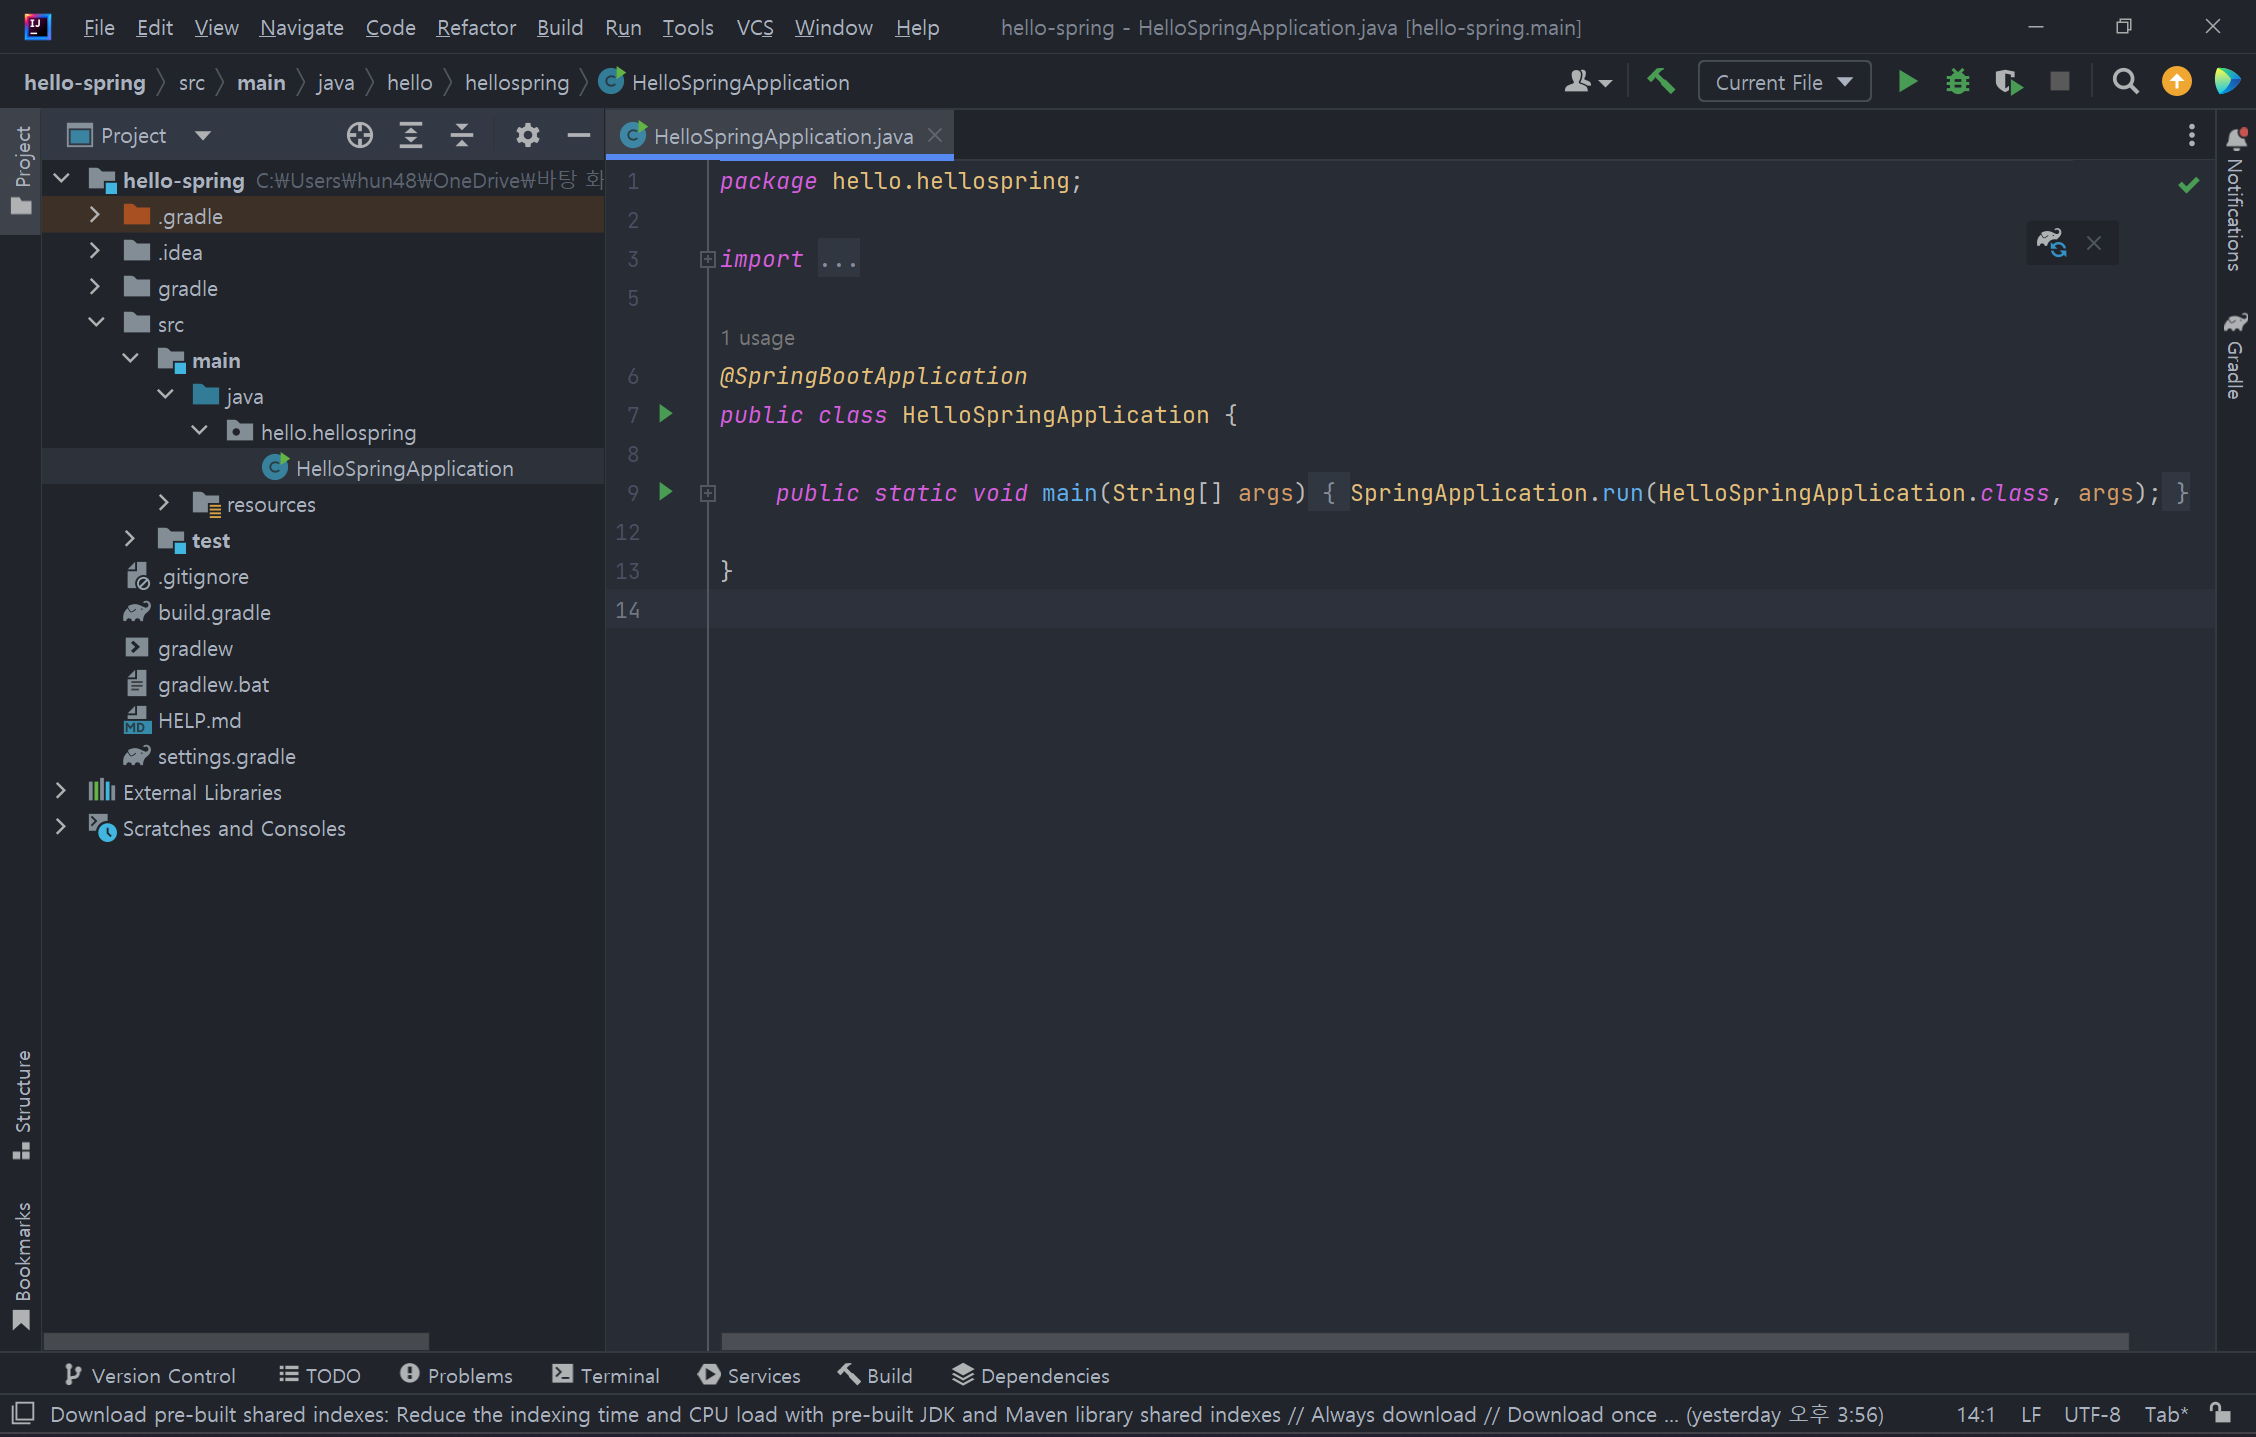Viewport: 2256px width, 1437px height.
Task: Toggle the Project tool window stripe button
Action: tap(21, 170)
